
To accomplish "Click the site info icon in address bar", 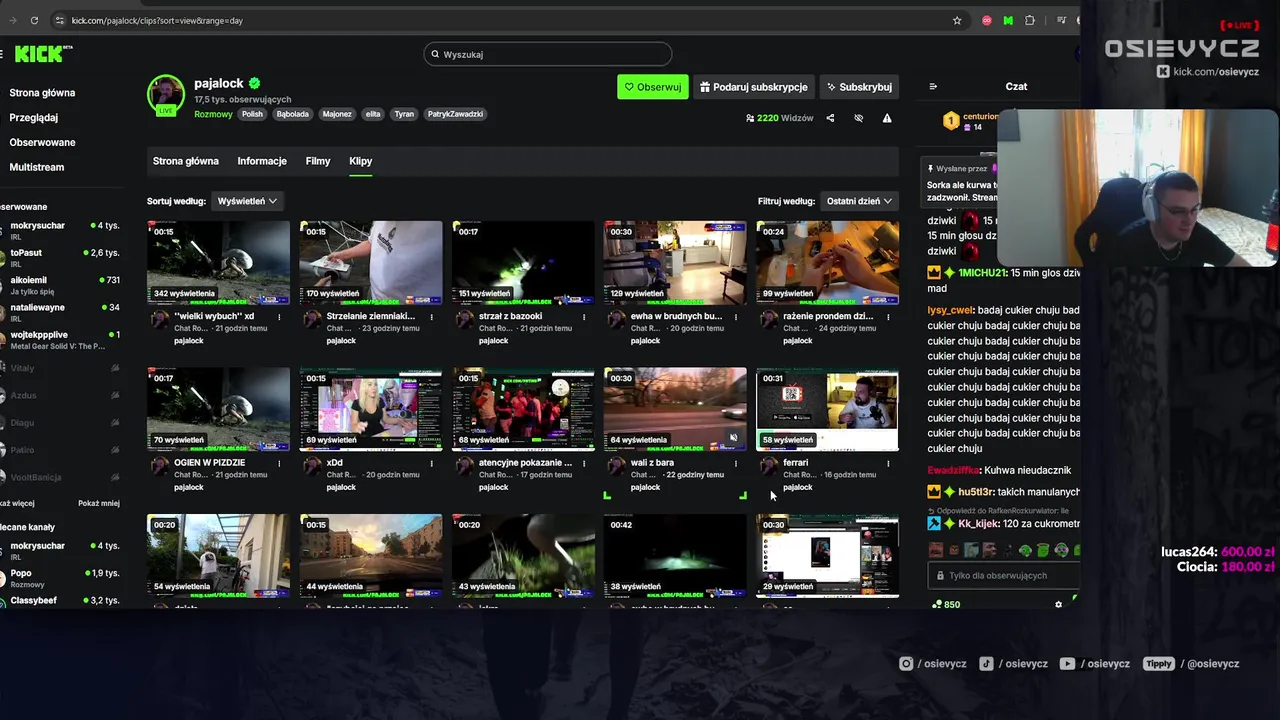I will (60, 20).
